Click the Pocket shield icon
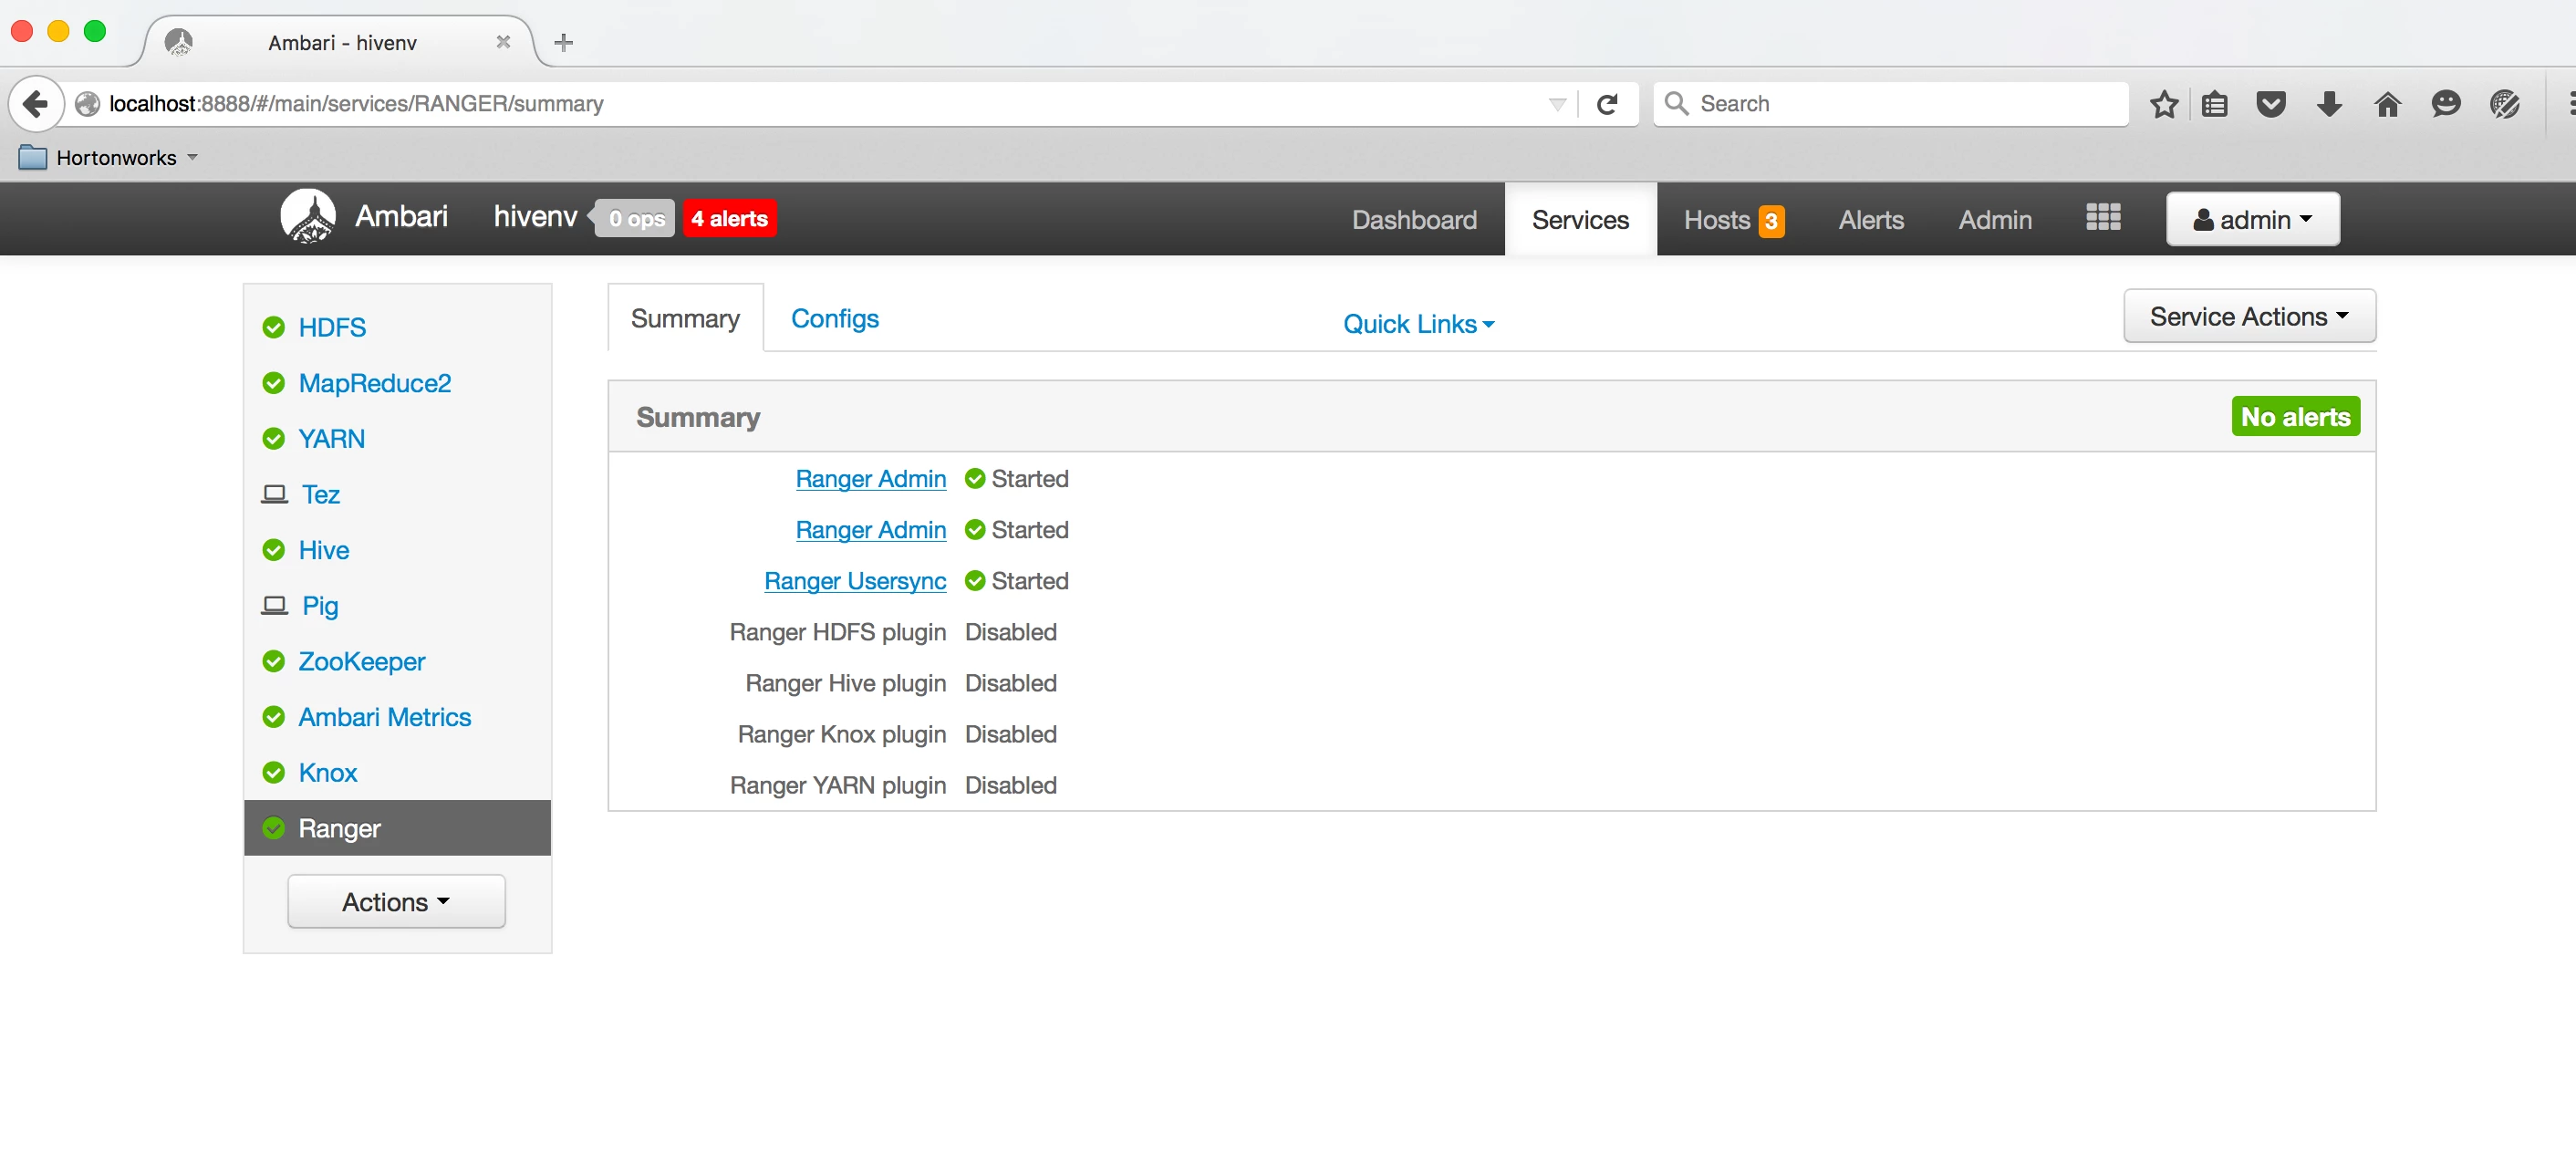The width and height of the screenshot is (2576, 1164). (2271, 104)
